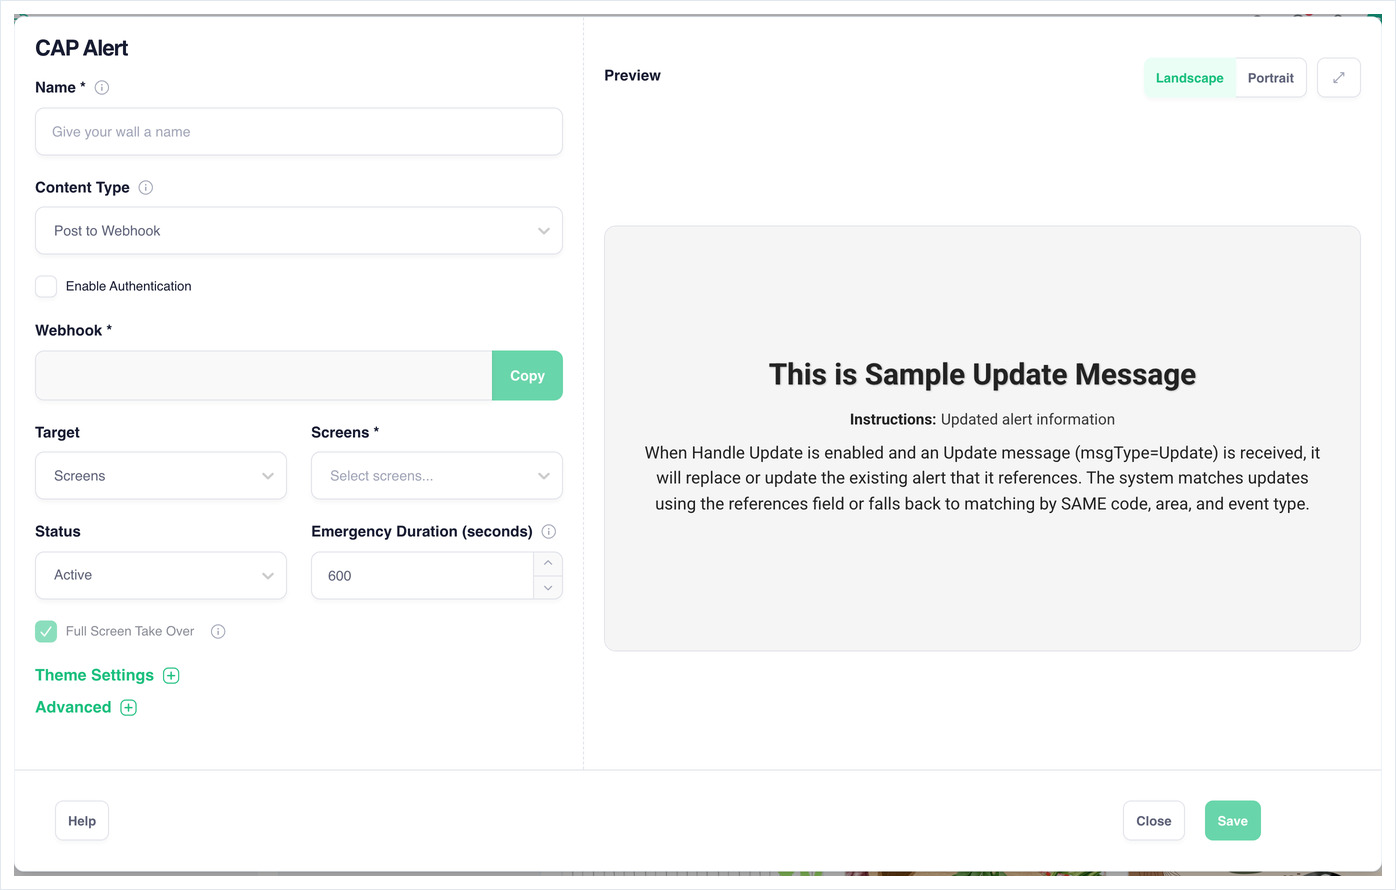Increase the emergency duration value
The width and height of the screenshot is (1396, 890).
[x=548, y=563]
